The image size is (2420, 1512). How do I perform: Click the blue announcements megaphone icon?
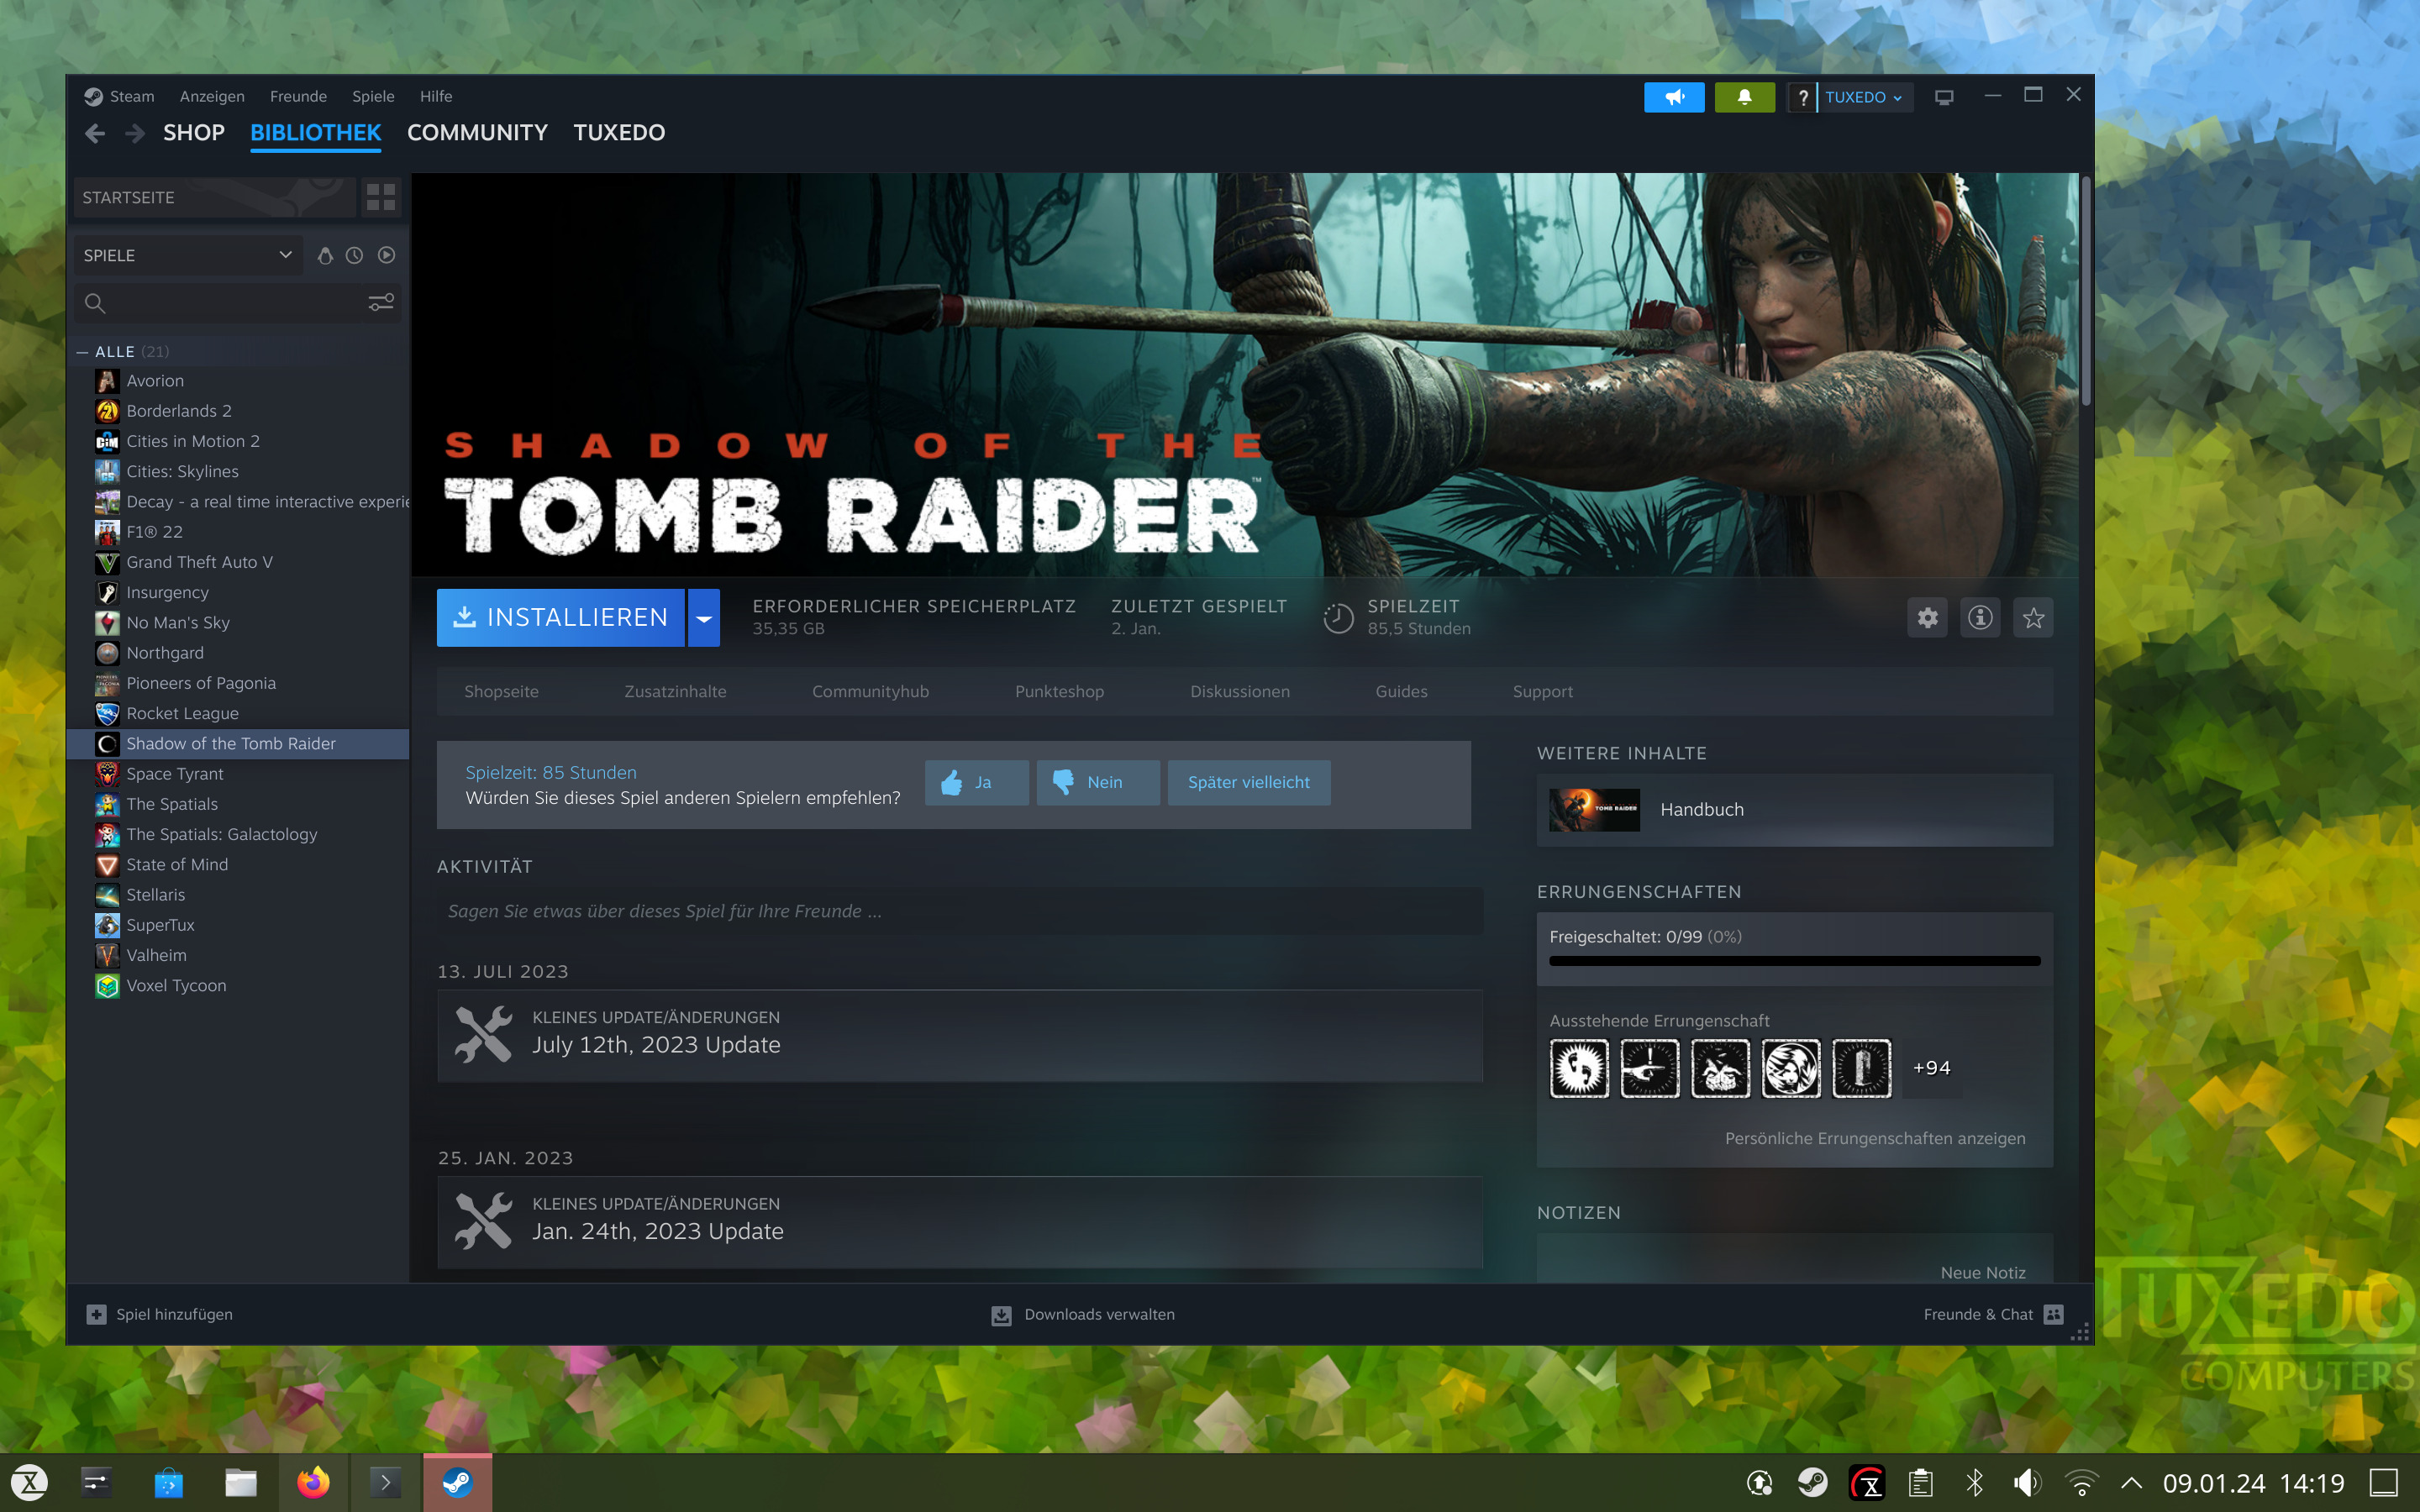click(x=1673, y=97)
